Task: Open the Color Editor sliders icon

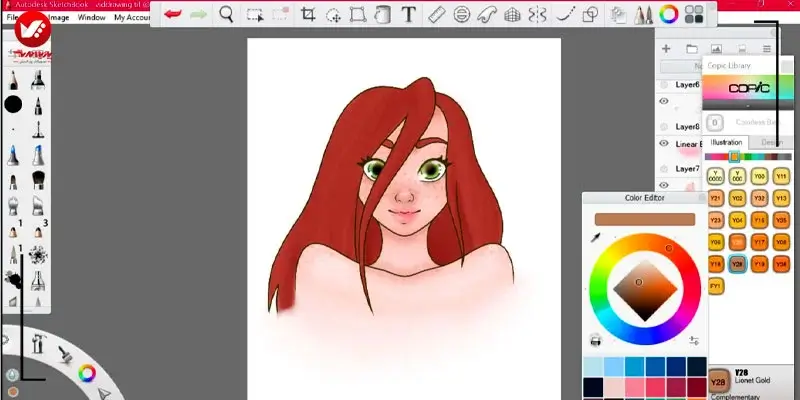Action: [x=694, y=340]
